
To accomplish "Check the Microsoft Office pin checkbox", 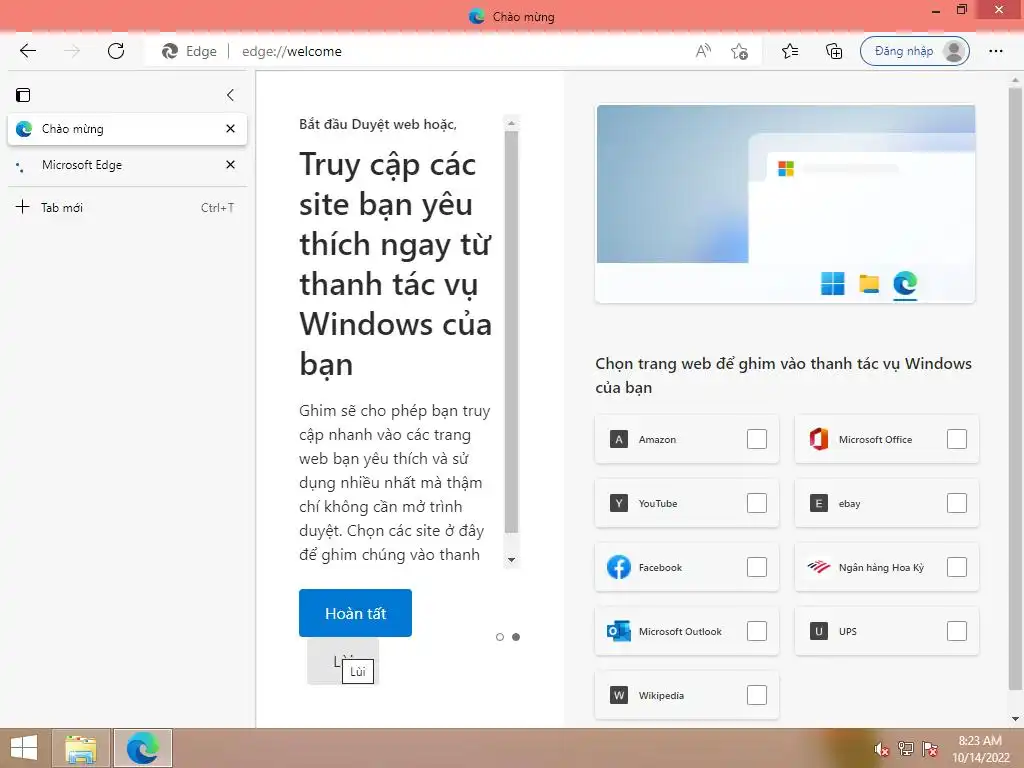I will [x=956, y=439].
